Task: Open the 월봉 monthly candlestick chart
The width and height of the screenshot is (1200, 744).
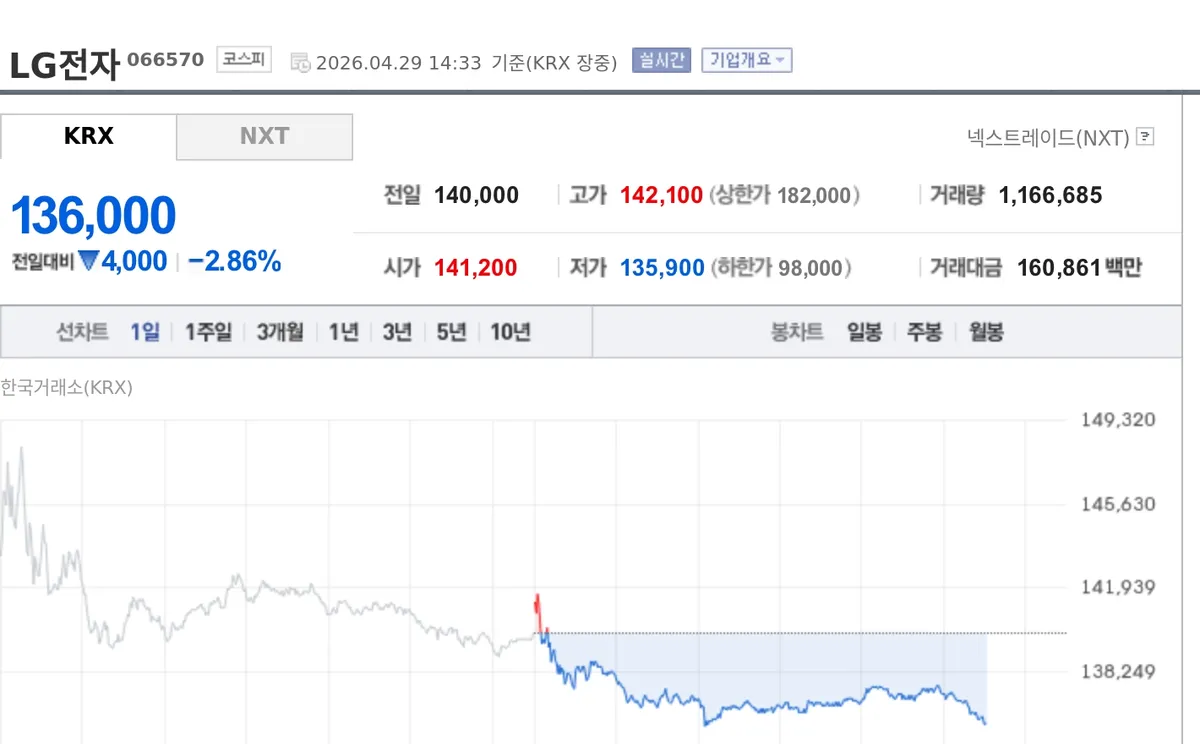Action: click(x=986, y=333)
